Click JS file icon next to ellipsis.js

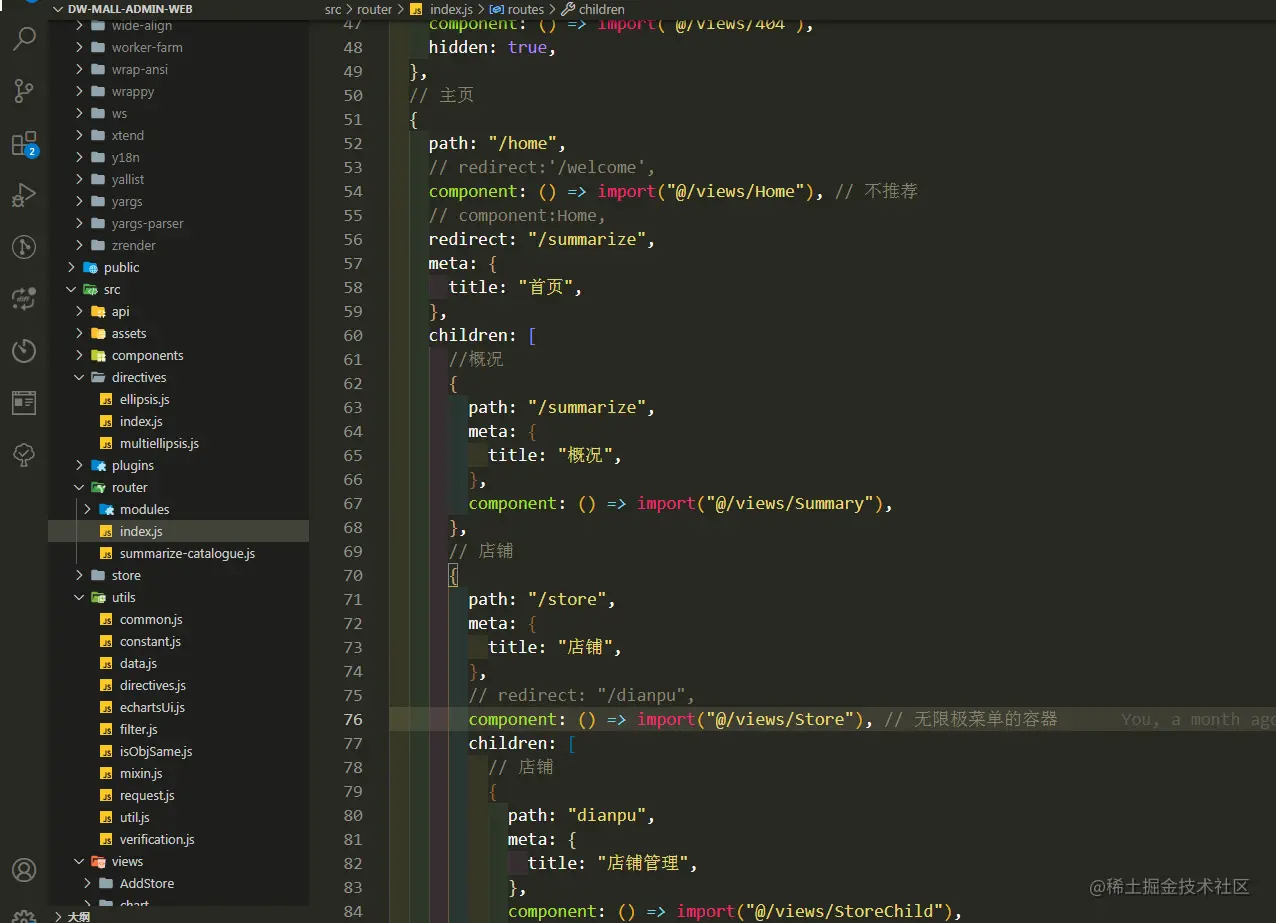(x=106, y=399)
